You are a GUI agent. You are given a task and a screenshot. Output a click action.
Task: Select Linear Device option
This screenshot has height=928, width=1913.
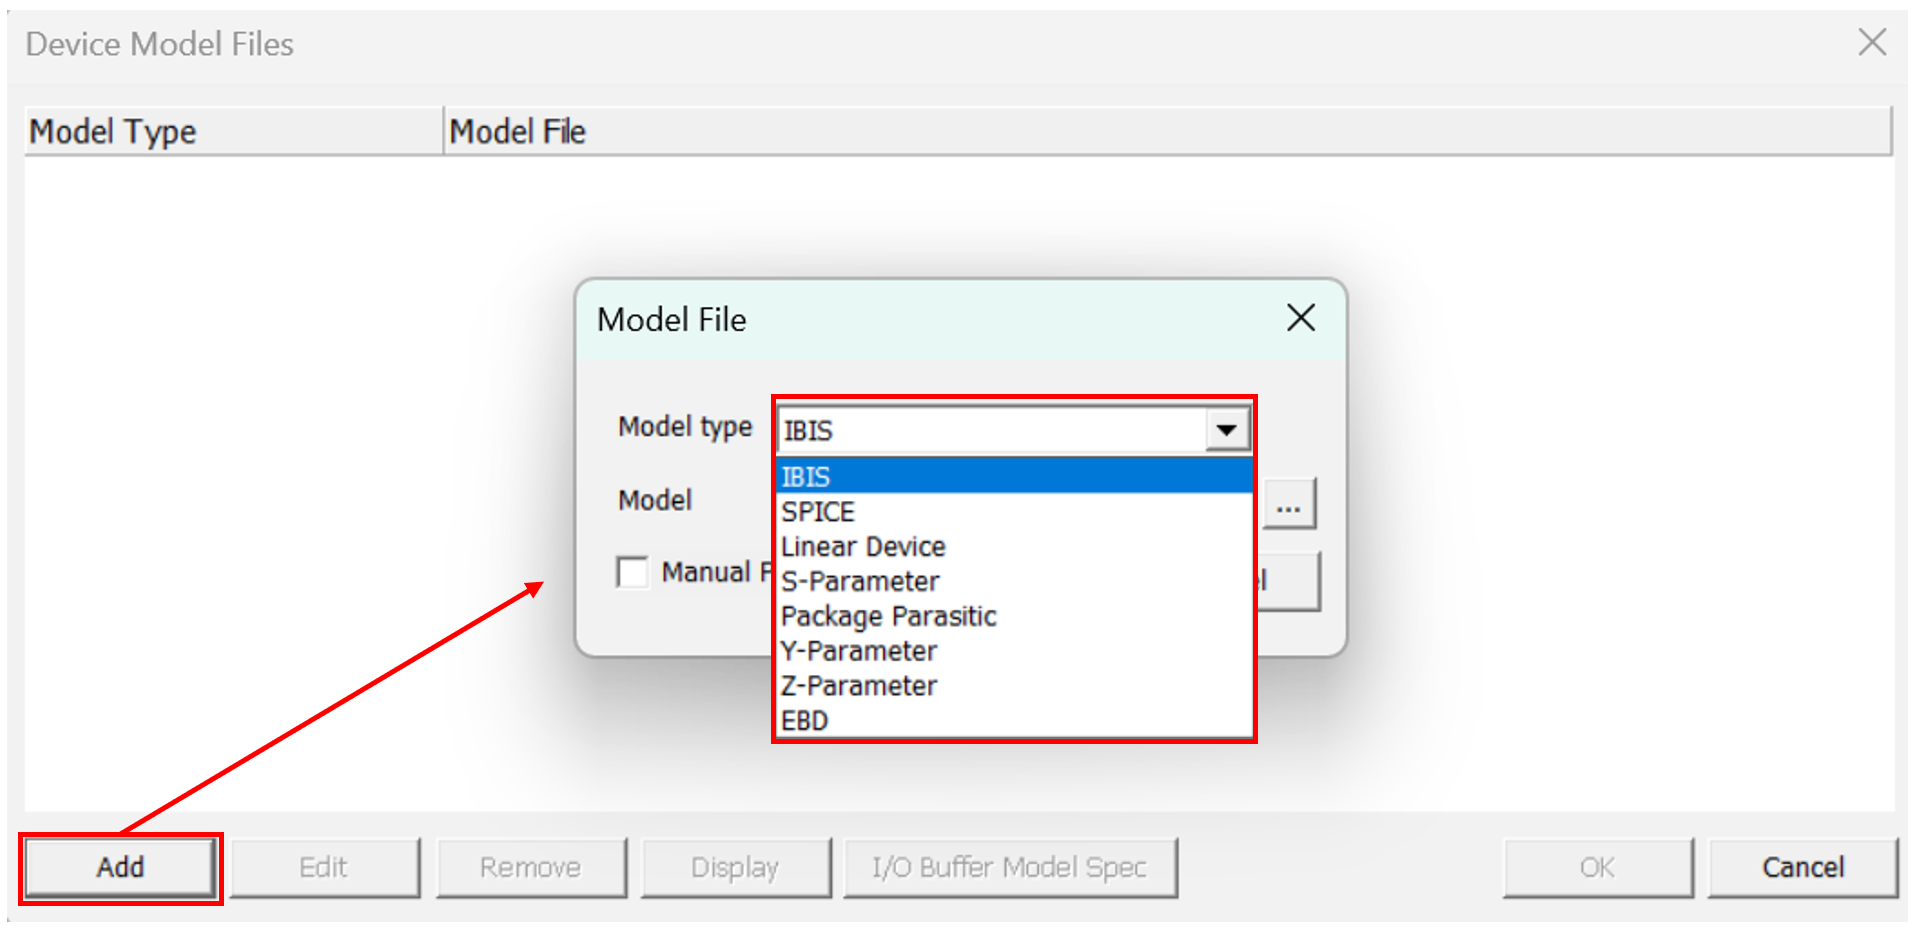[x=1013, y=546]
